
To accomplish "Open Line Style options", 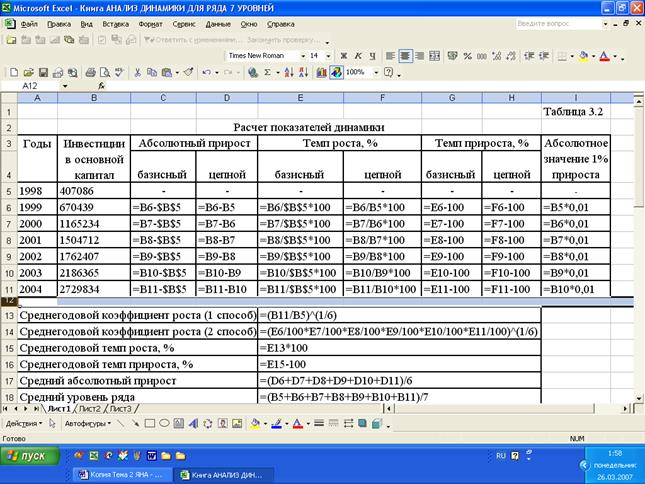I will [319, 424].
